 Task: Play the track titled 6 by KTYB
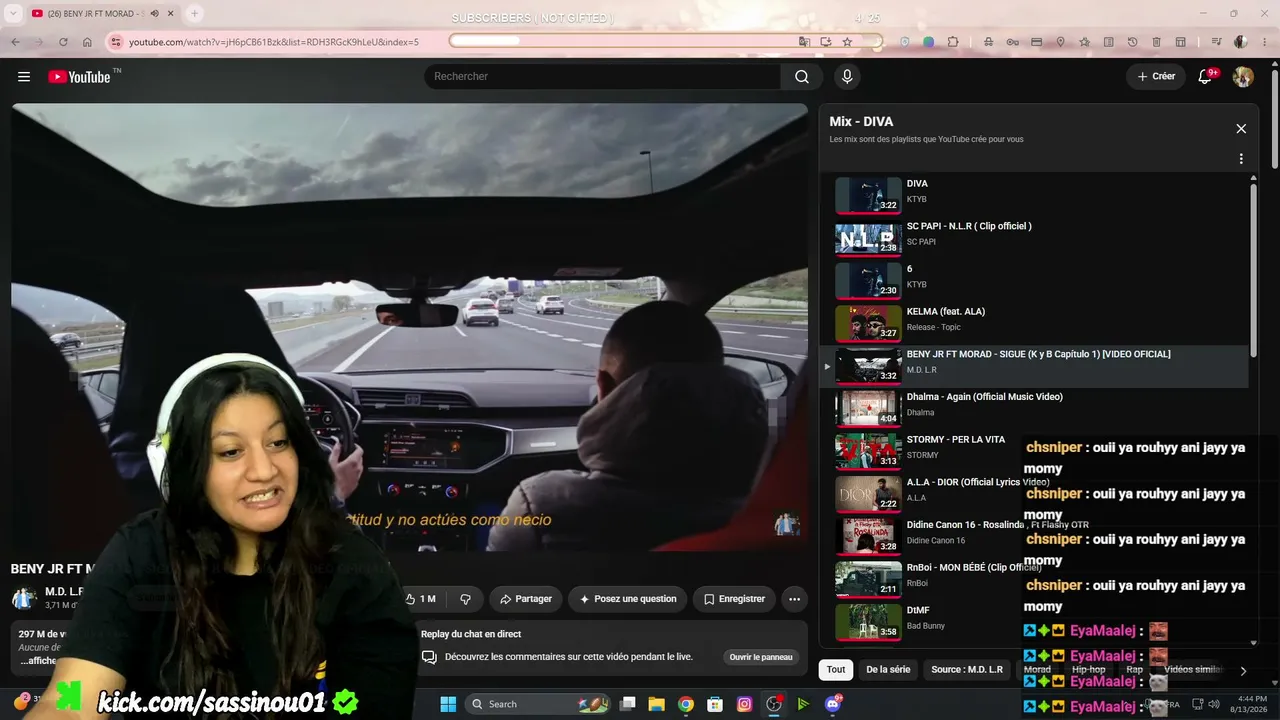click(x=1035, y=281)
